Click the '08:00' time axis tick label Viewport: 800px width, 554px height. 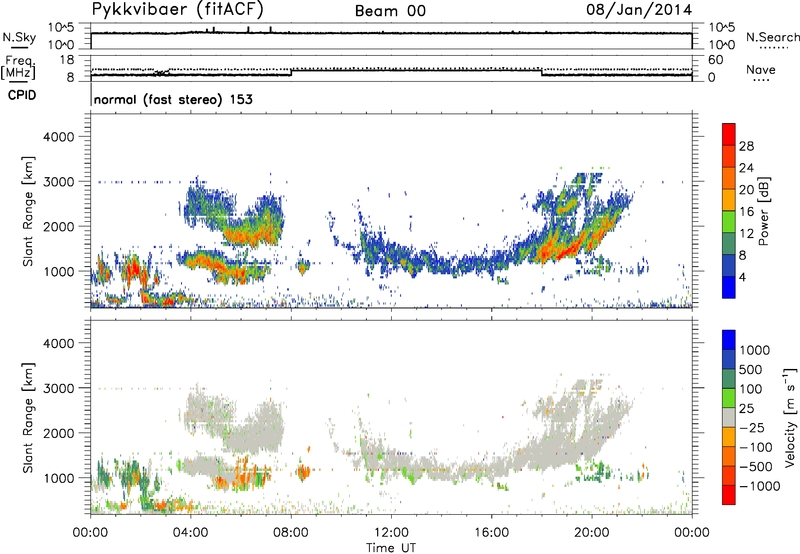[290, 533]
